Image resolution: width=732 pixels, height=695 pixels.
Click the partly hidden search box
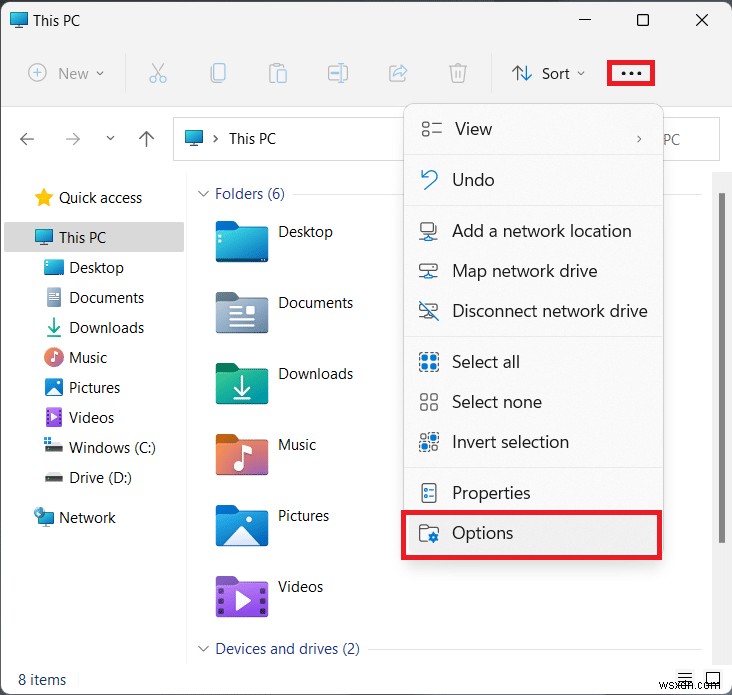[691, 139]
